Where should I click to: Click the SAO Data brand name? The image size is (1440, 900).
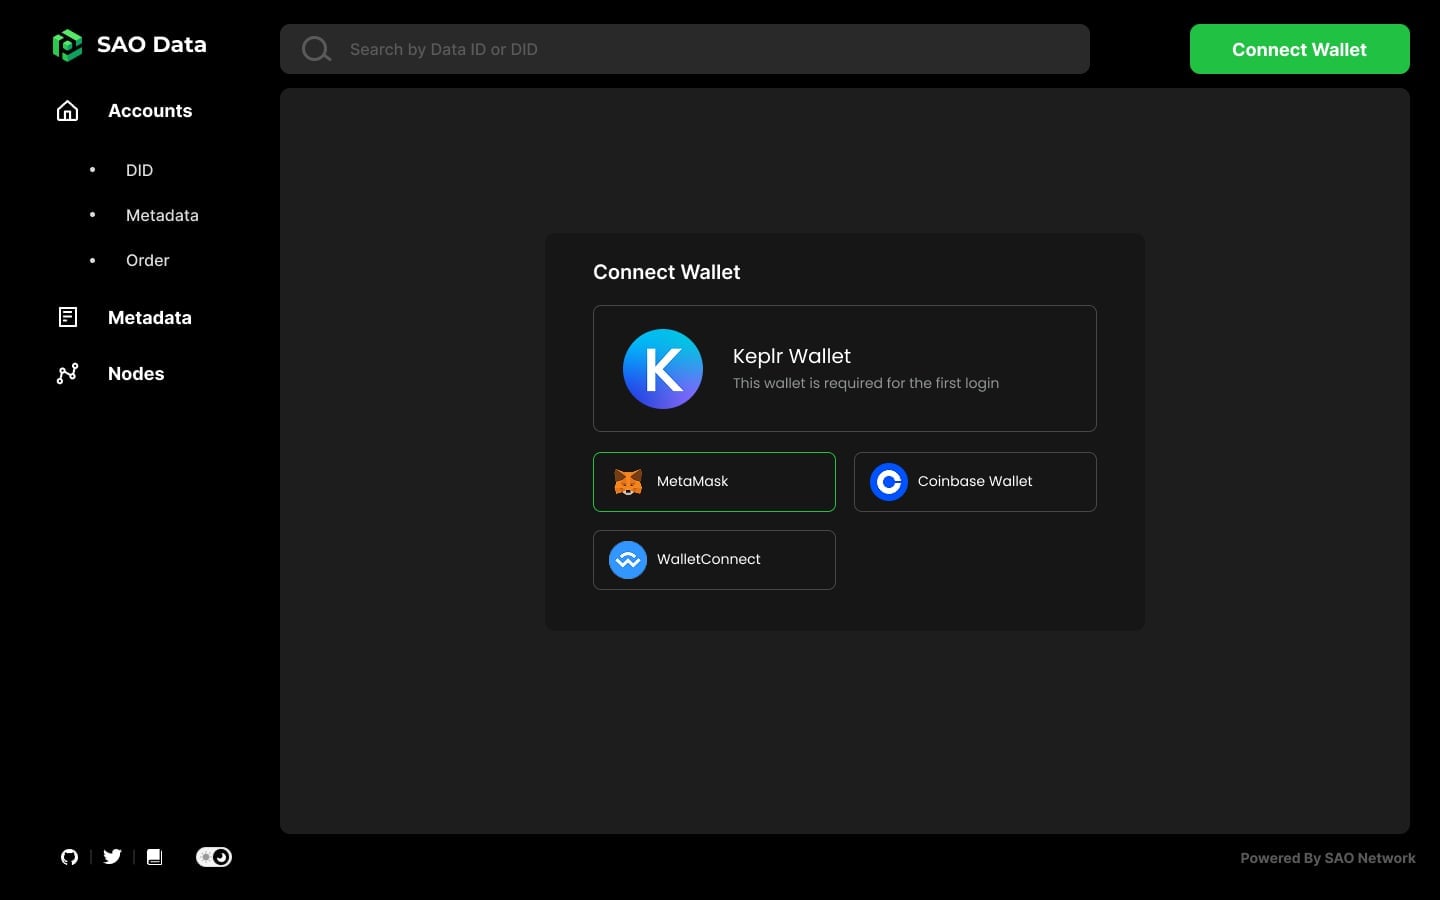pyautogui.click(x=152, y=45)
